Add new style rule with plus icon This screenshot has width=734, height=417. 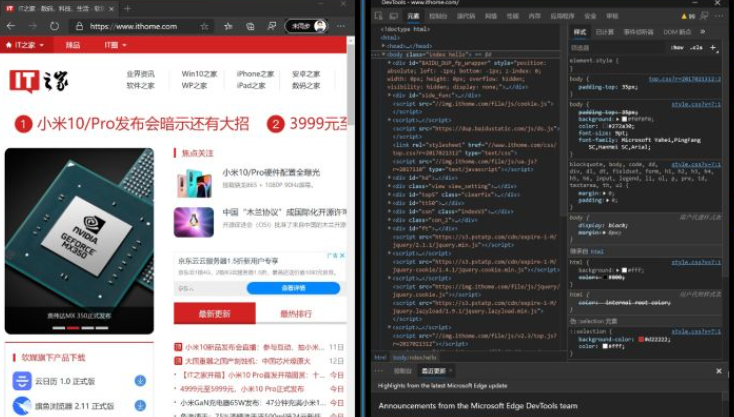[x=713, y=47]
